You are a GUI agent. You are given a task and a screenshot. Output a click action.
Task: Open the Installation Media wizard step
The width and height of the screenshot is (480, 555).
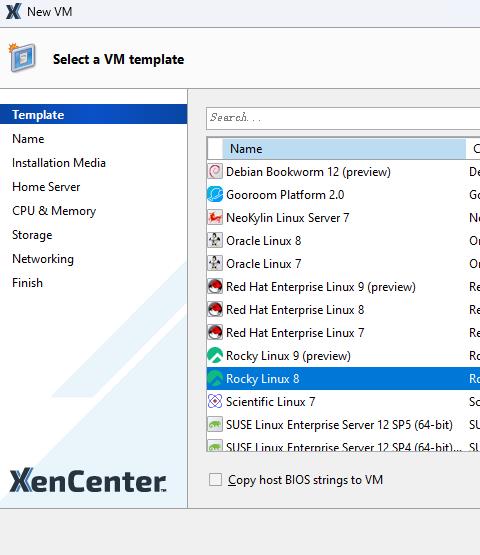pyautogui.click(x=59, y=162)
